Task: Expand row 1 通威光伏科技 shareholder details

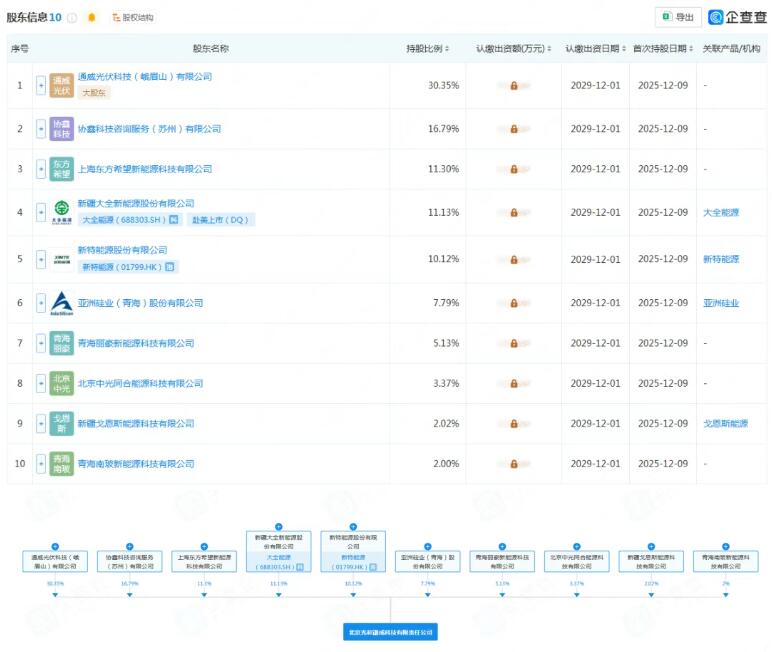Action: pos(41,85)
